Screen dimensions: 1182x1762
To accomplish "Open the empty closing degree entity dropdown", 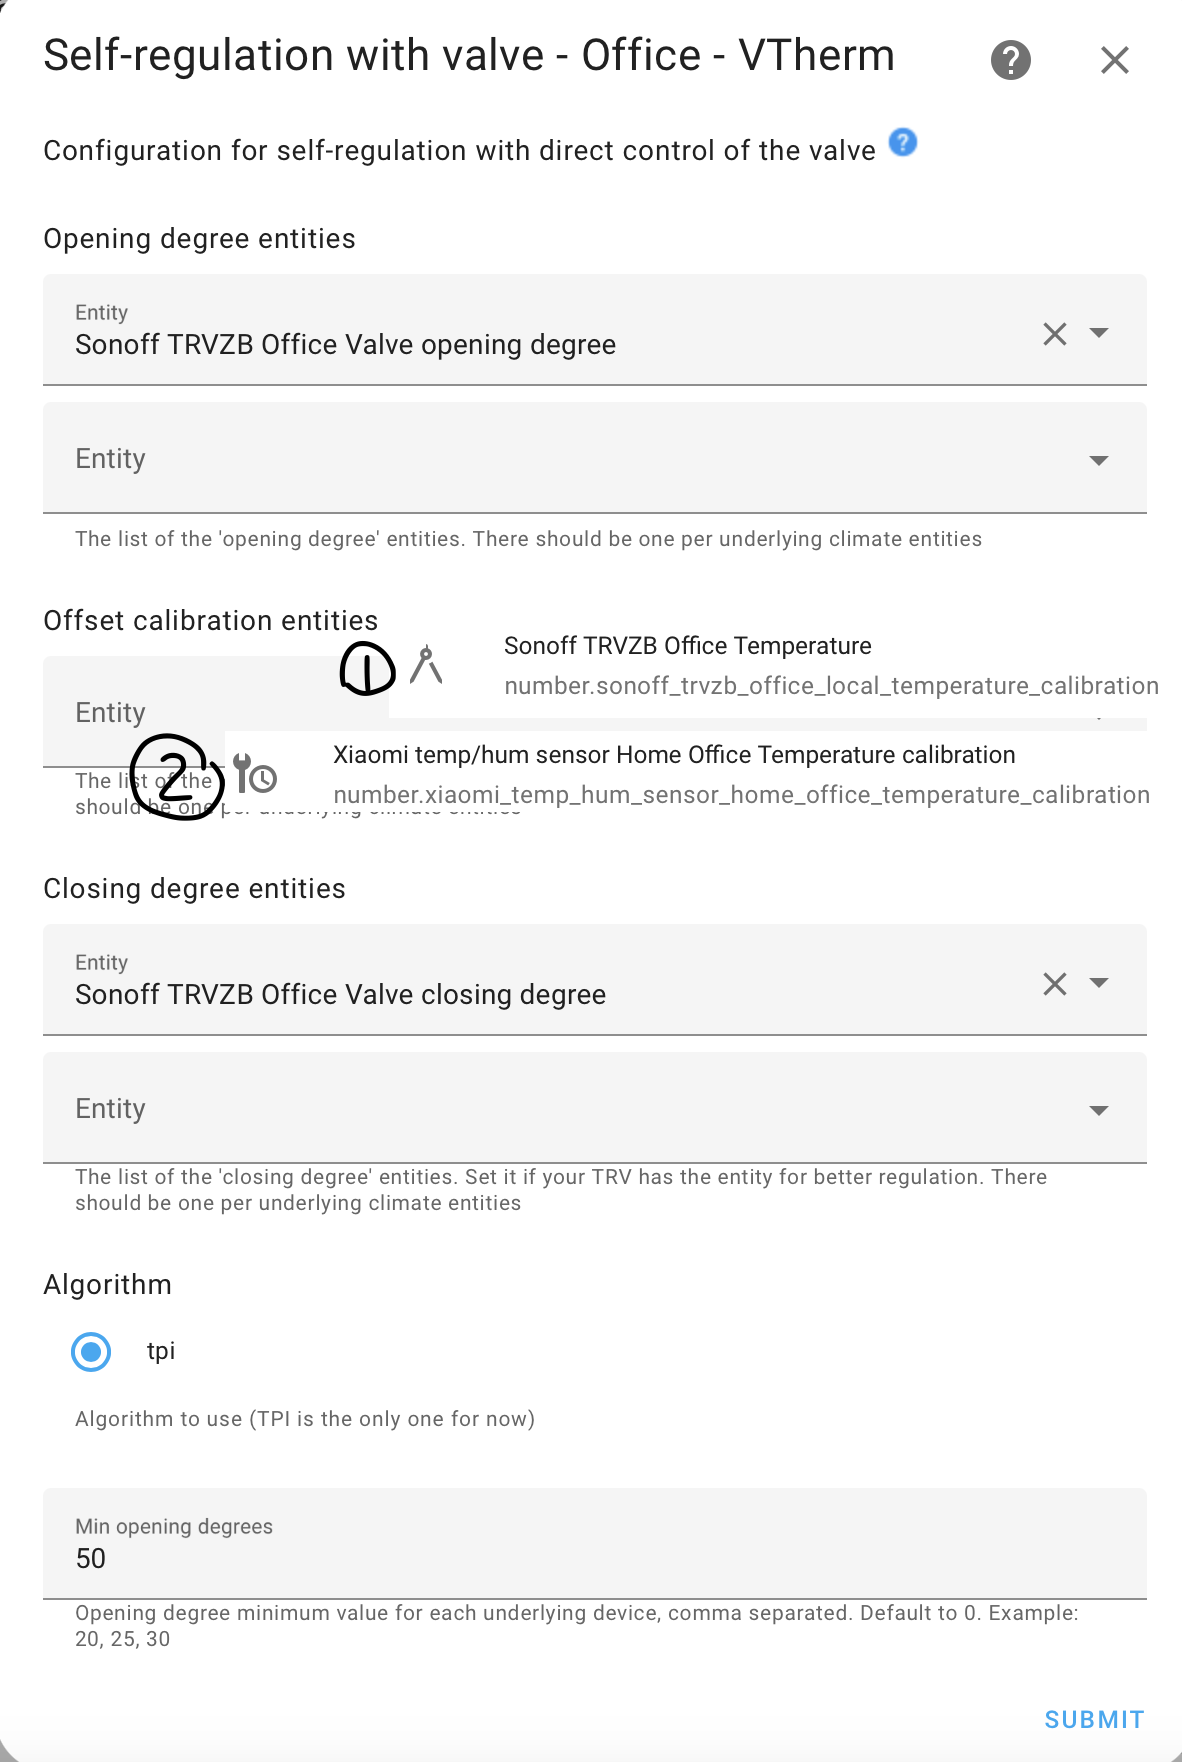I will 1099,1110.
